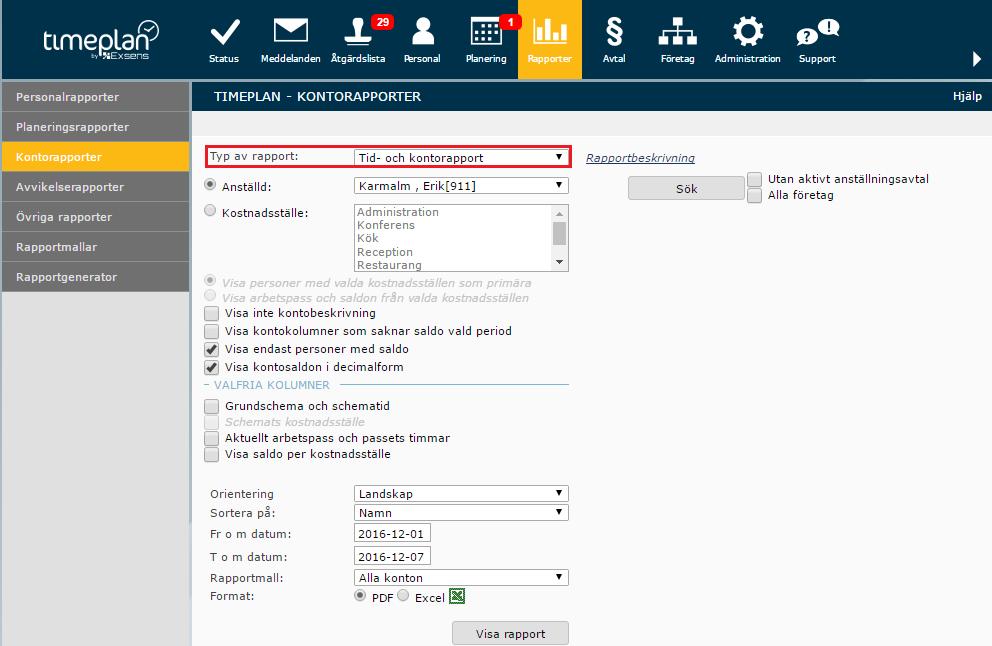Click scroll-down arrow in Kostnadsställe list
The height and width of the screenshot is (646, 992).
coord(559,262)
